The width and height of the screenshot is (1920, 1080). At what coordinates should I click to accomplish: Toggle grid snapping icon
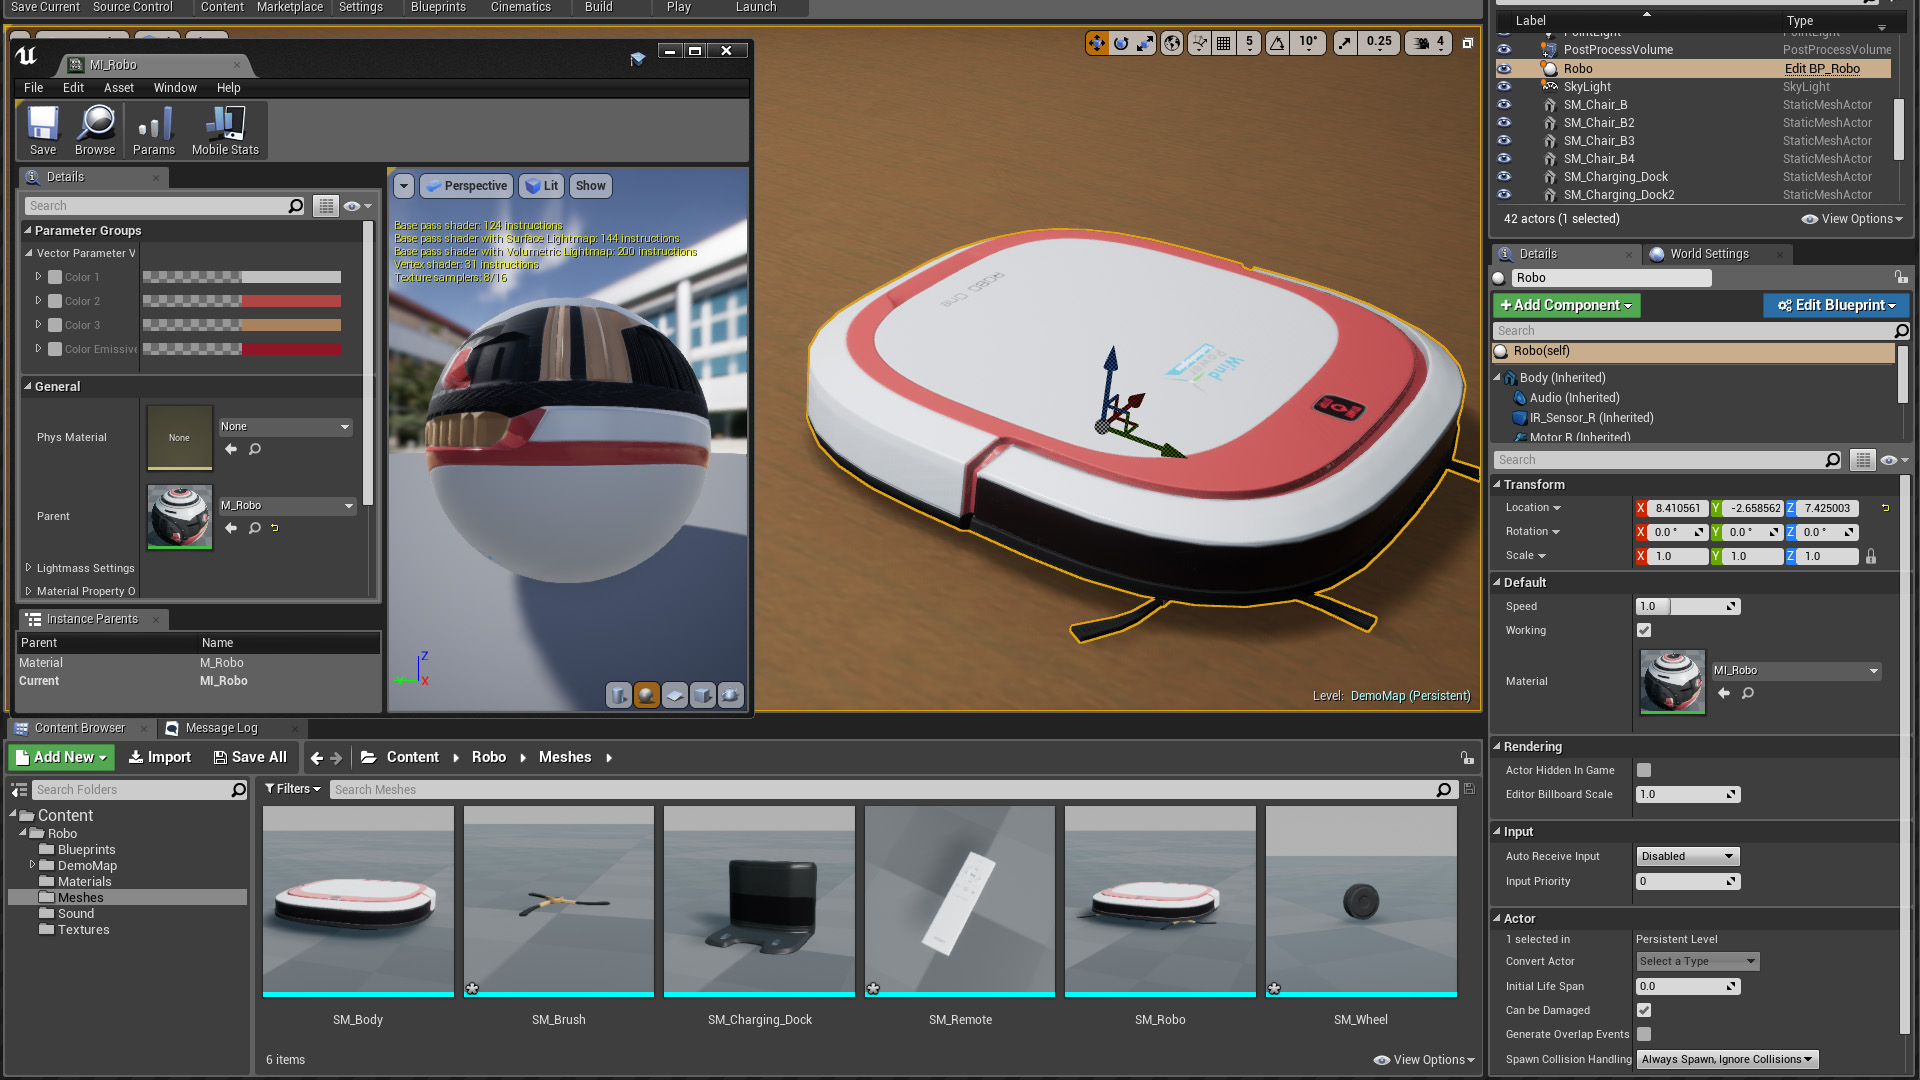click(x=1224, y=43)
